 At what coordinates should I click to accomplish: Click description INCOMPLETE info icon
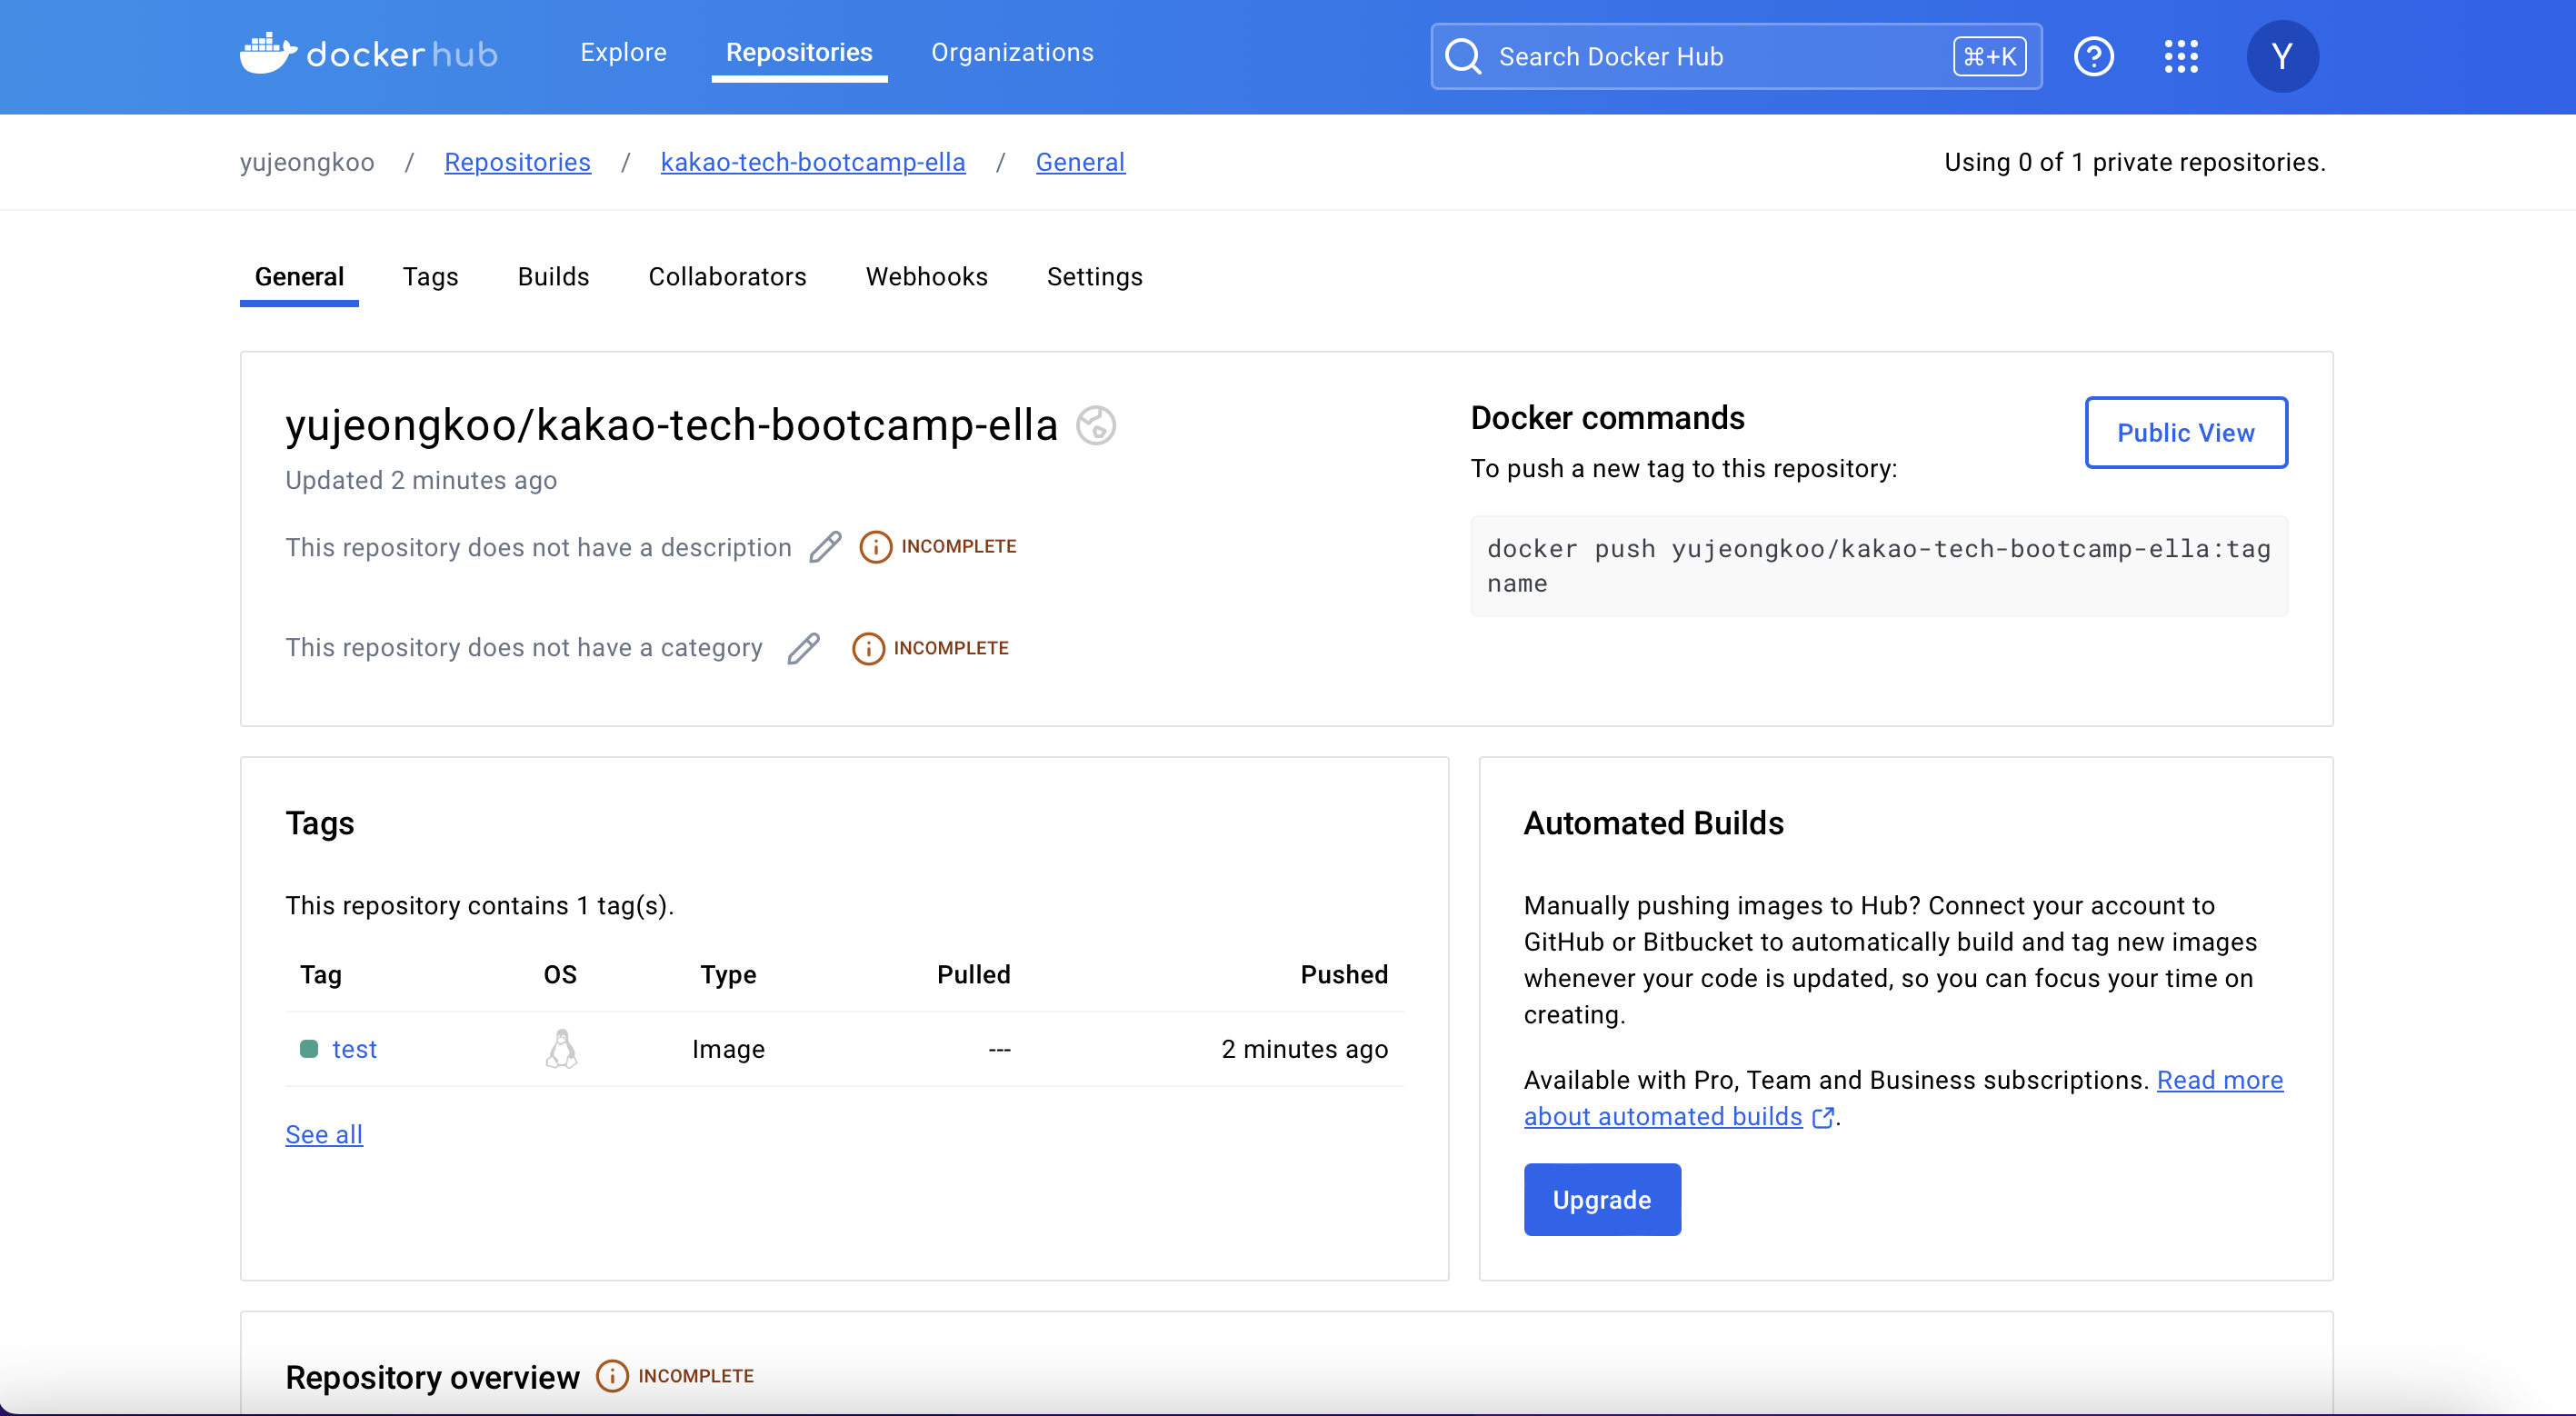pyautogui.click(x=875, y=547)
